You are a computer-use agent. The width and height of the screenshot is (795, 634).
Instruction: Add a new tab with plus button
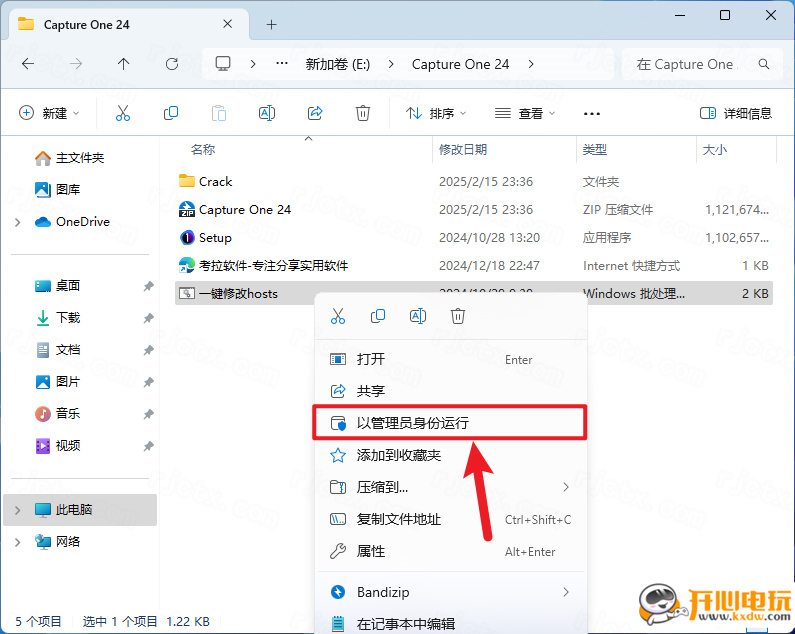[x=271, y=24]
